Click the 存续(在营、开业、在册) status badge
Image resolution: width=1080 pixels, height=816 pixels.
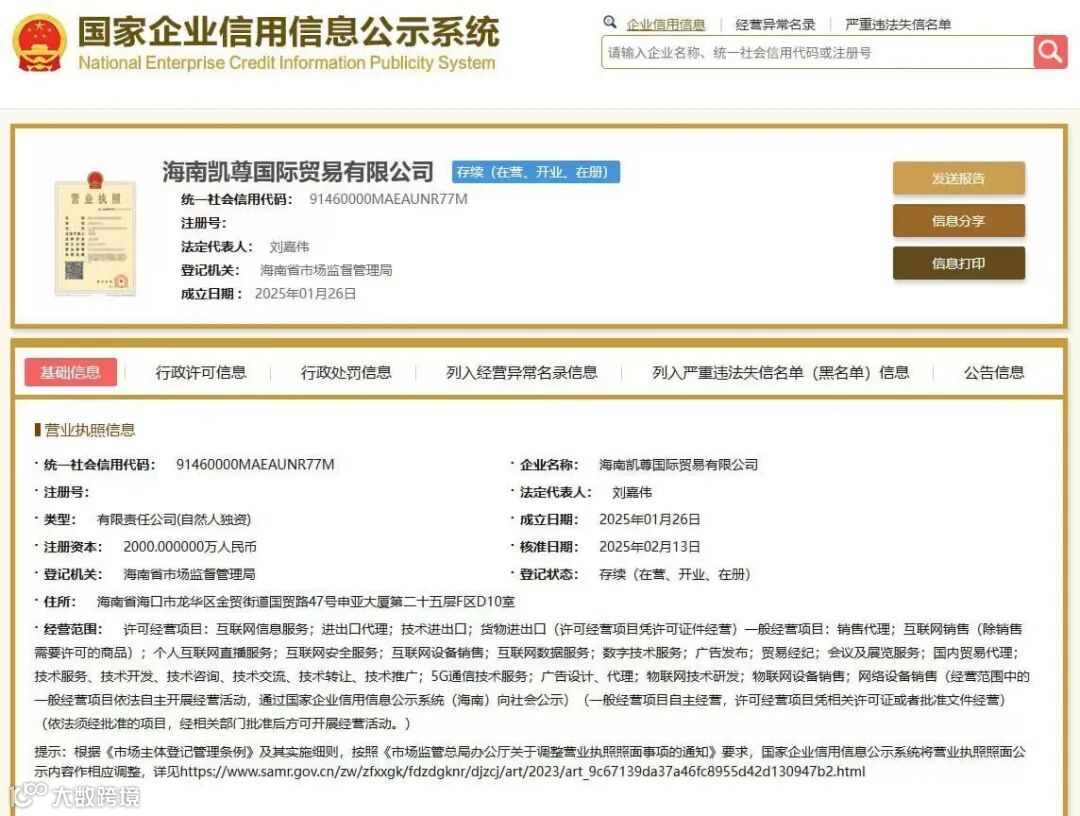(536, 171)
